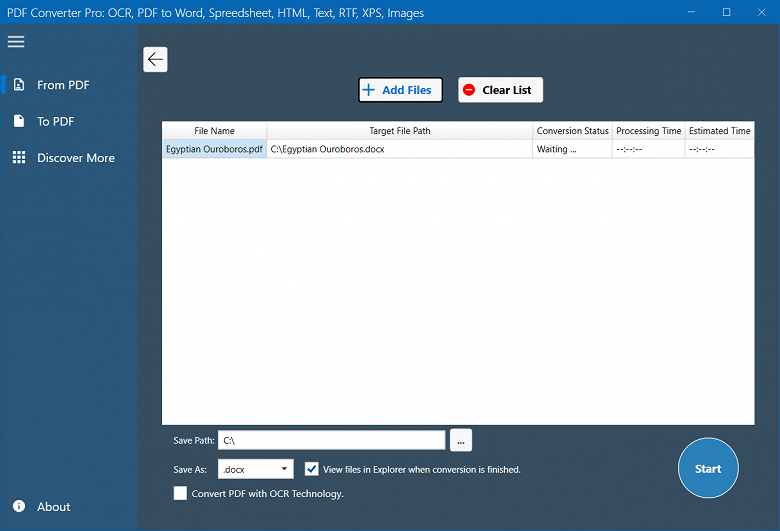Open the About page
This screenshot has height=531, width=780.
pyautogui.click(x=69, y=506)
